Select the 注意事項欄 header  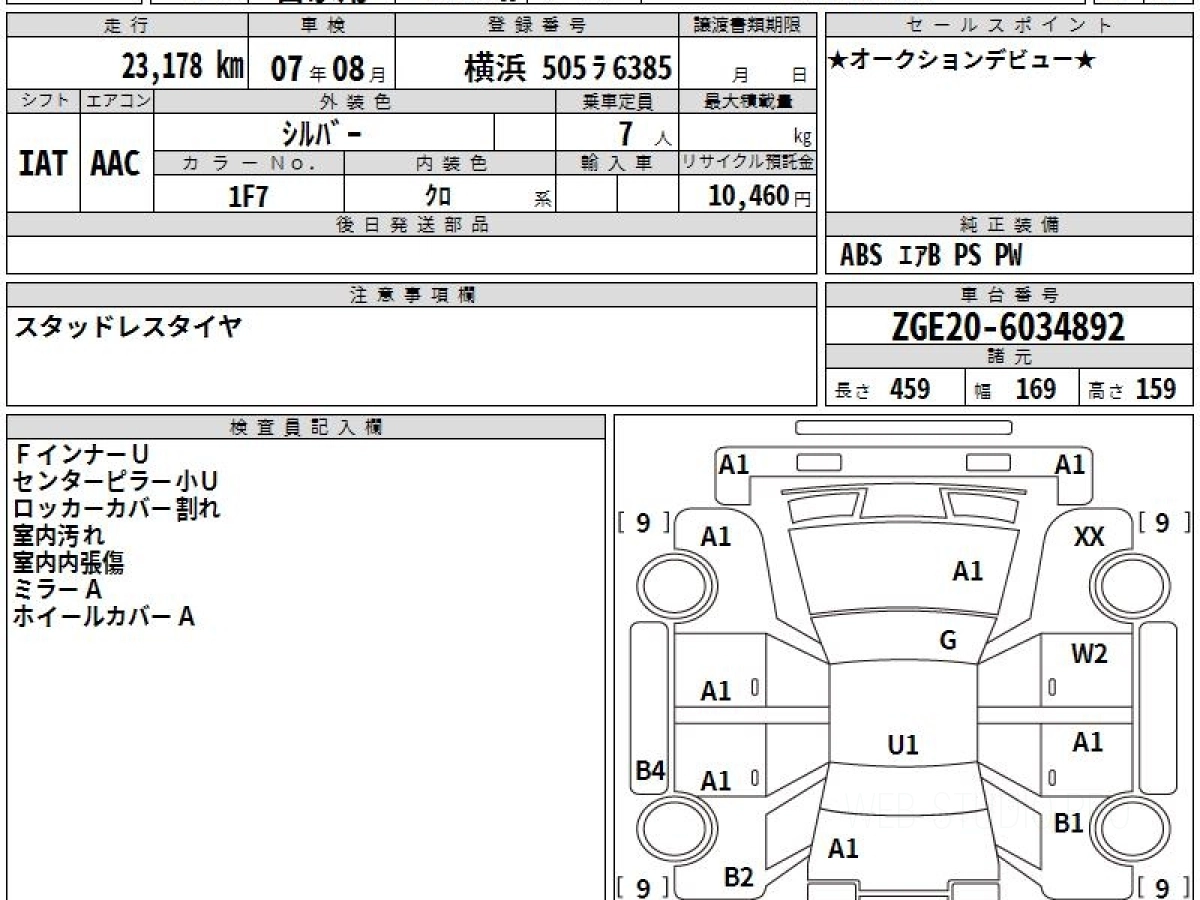click(412, 295)
